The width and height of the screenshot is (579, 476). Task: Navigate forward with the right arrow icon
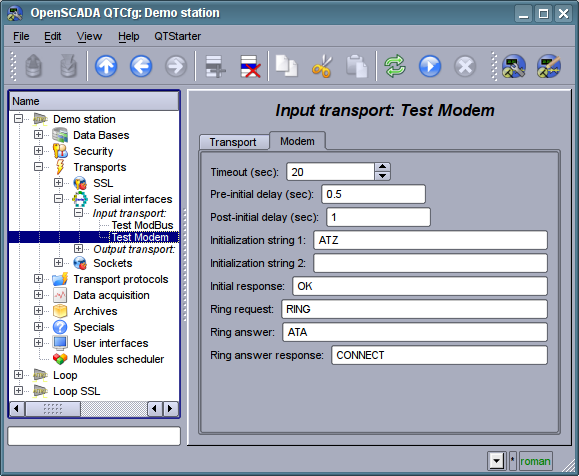click(176, 66)
